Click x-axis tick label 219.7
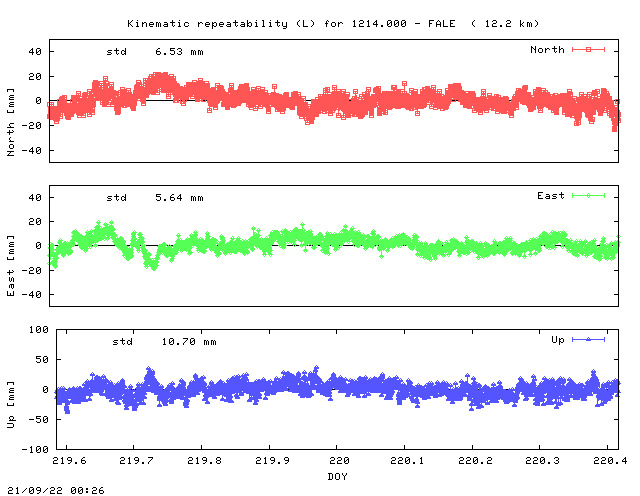Screen dimensions: 640x496 click(x=136, y=460)
